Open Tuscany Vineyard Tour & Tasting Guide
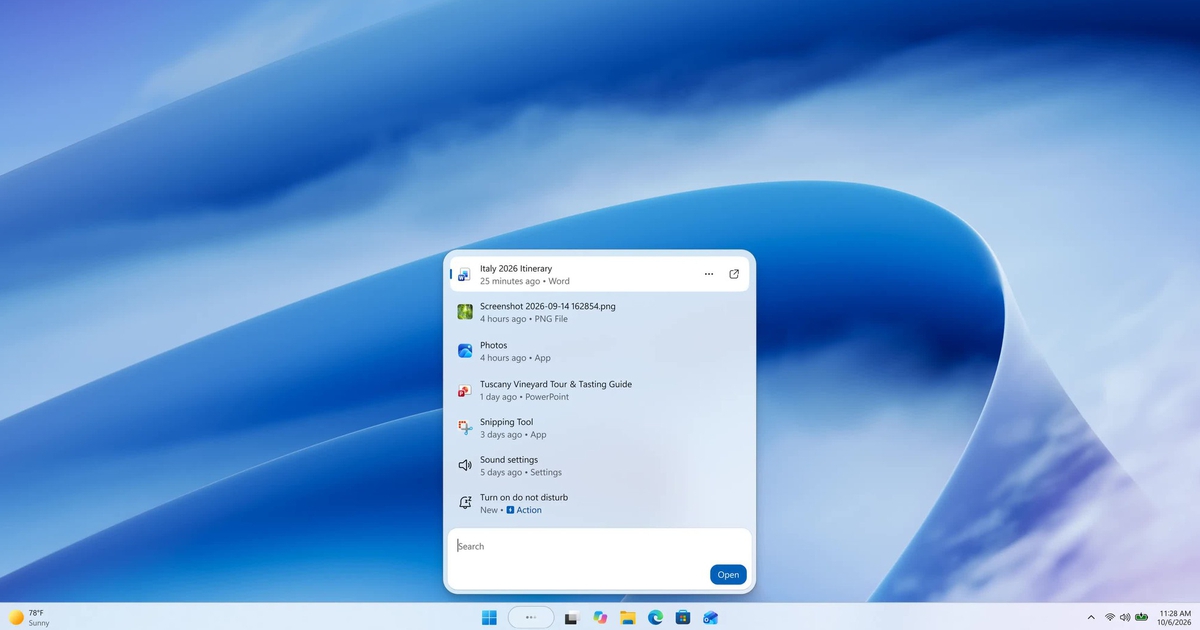The height and width of the screenshot is (630, 1200). coord(600,390)
